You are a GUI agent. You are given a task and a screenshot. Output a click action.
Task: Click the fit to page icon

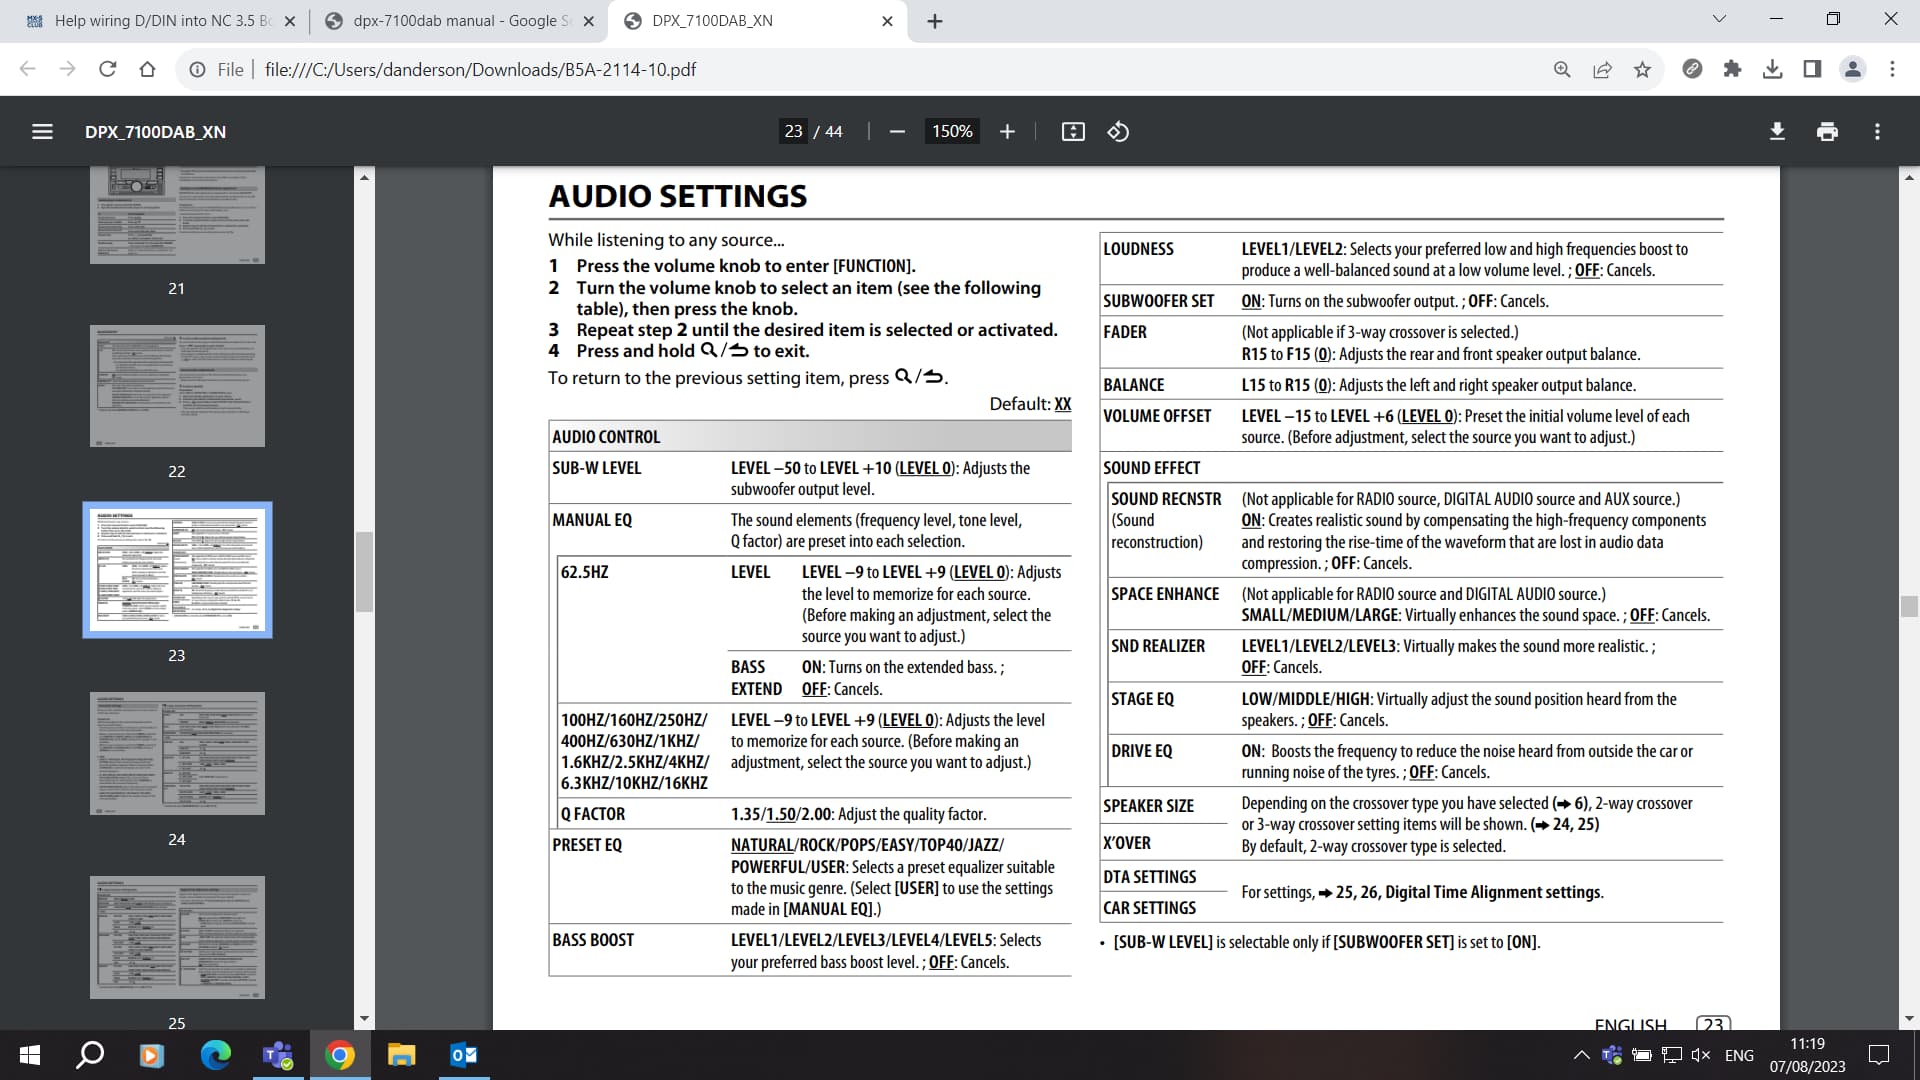(1073, 132)
